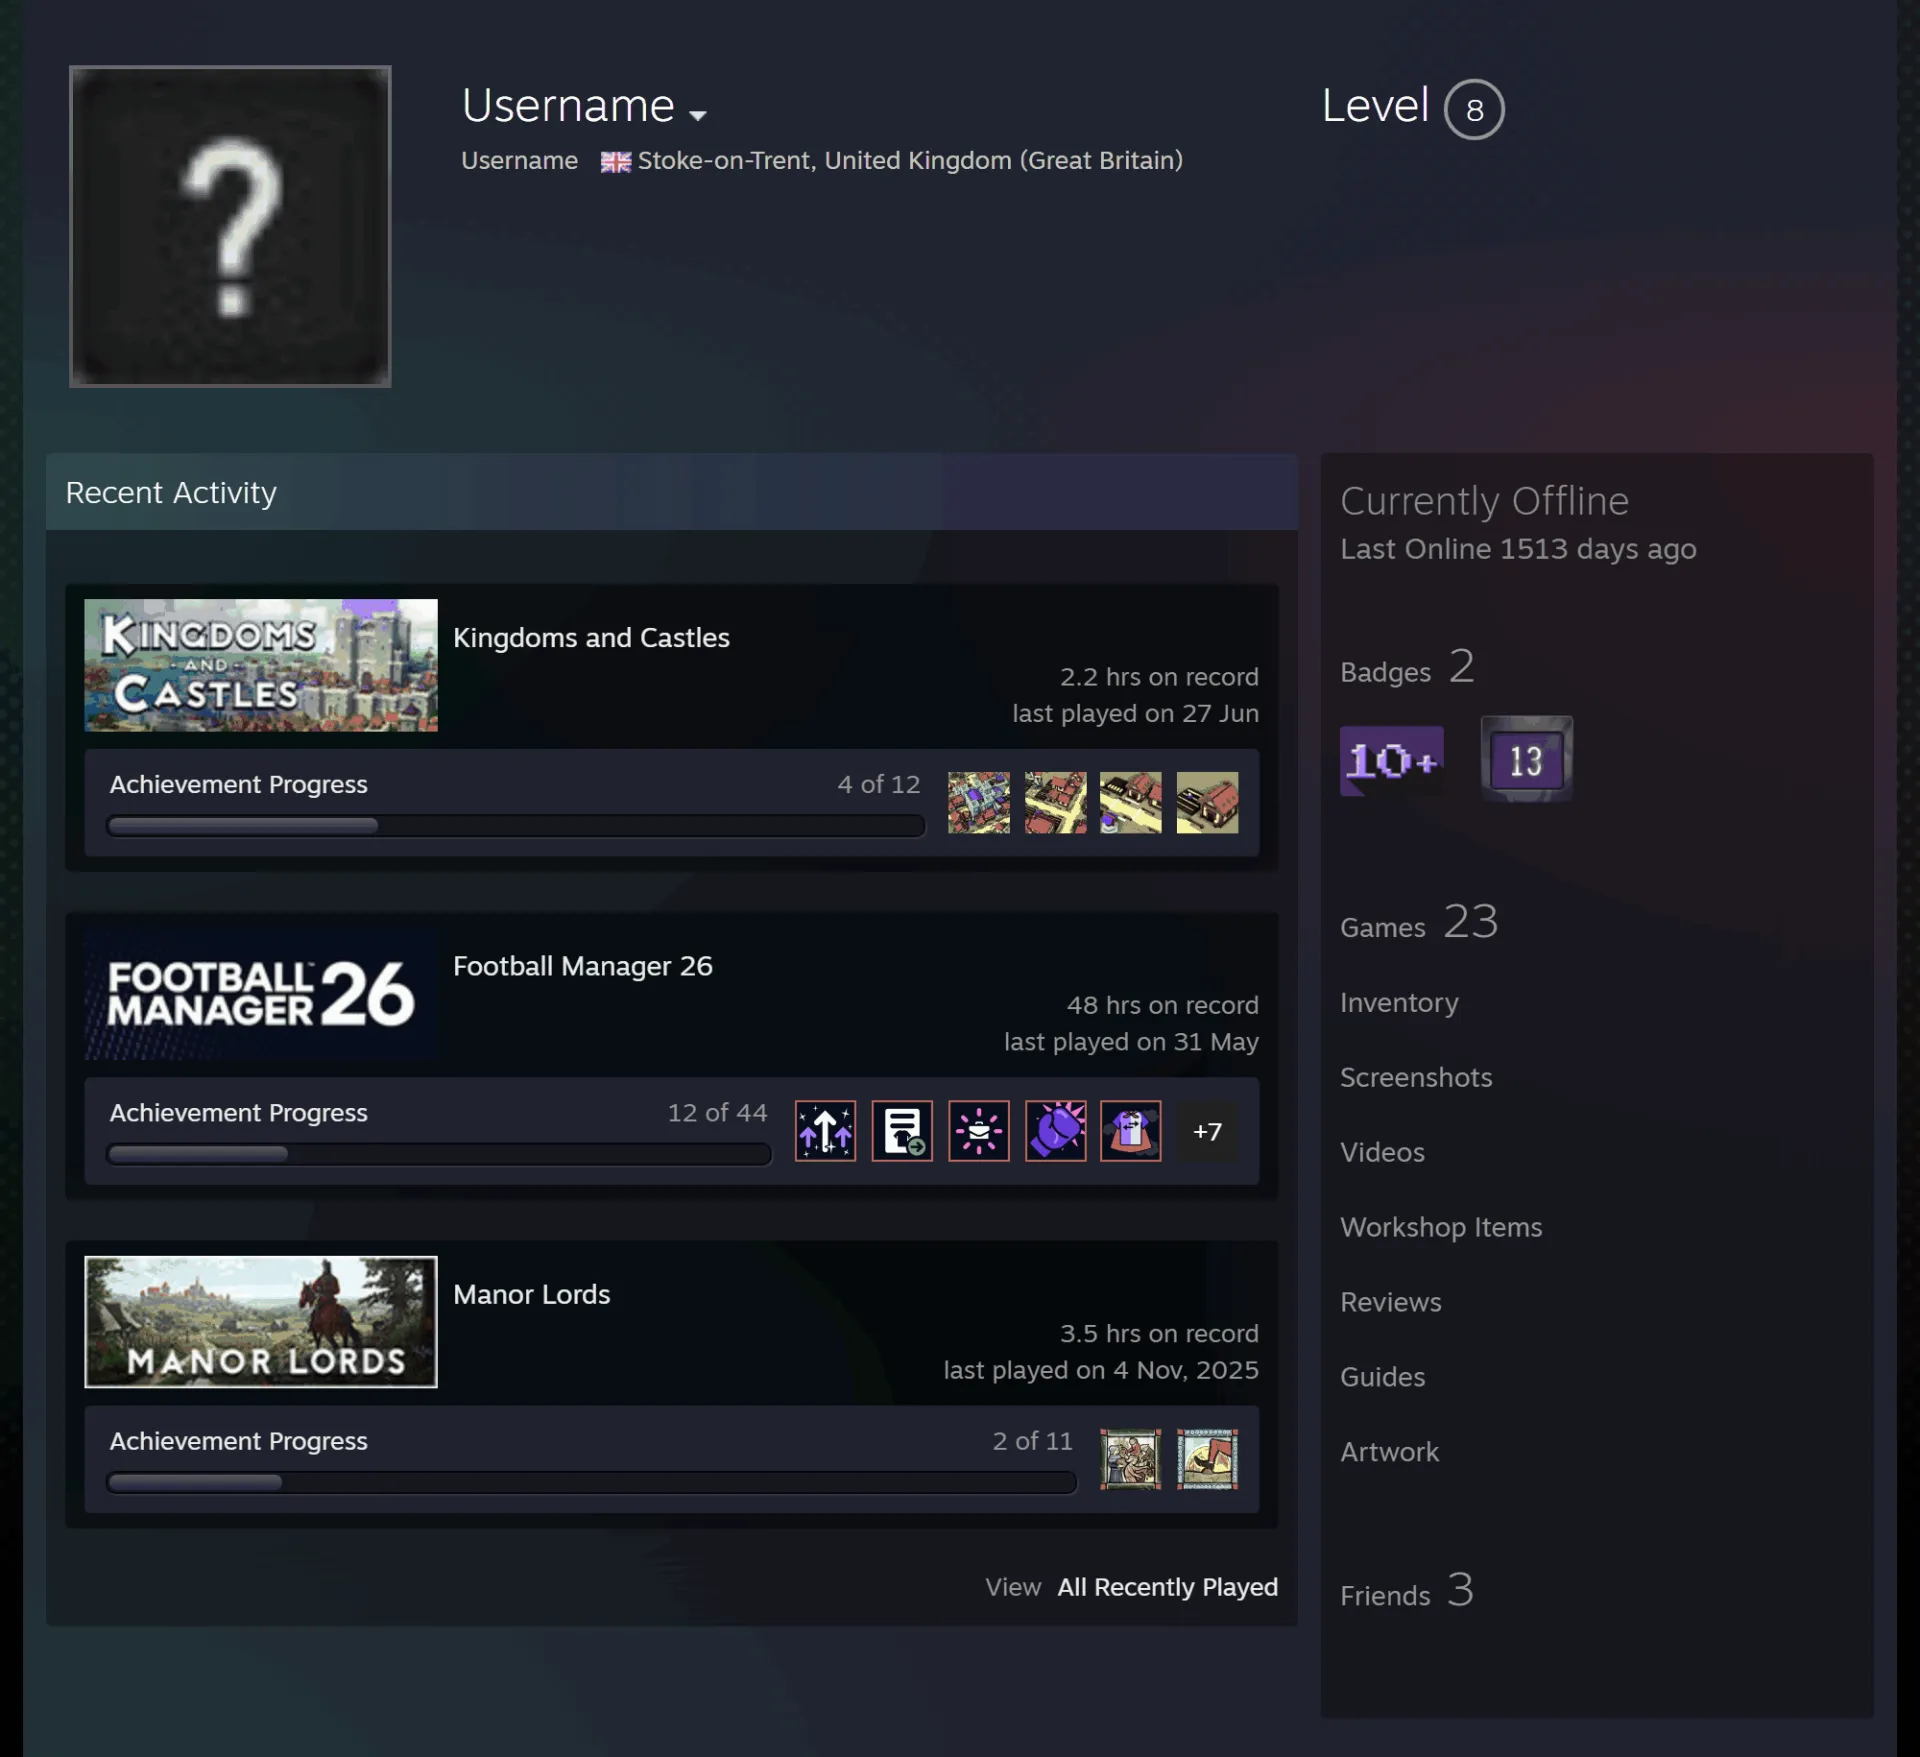Click the Level 8 circle badge
This screenshot has height=1757, width=1920.
point(1474,109)
